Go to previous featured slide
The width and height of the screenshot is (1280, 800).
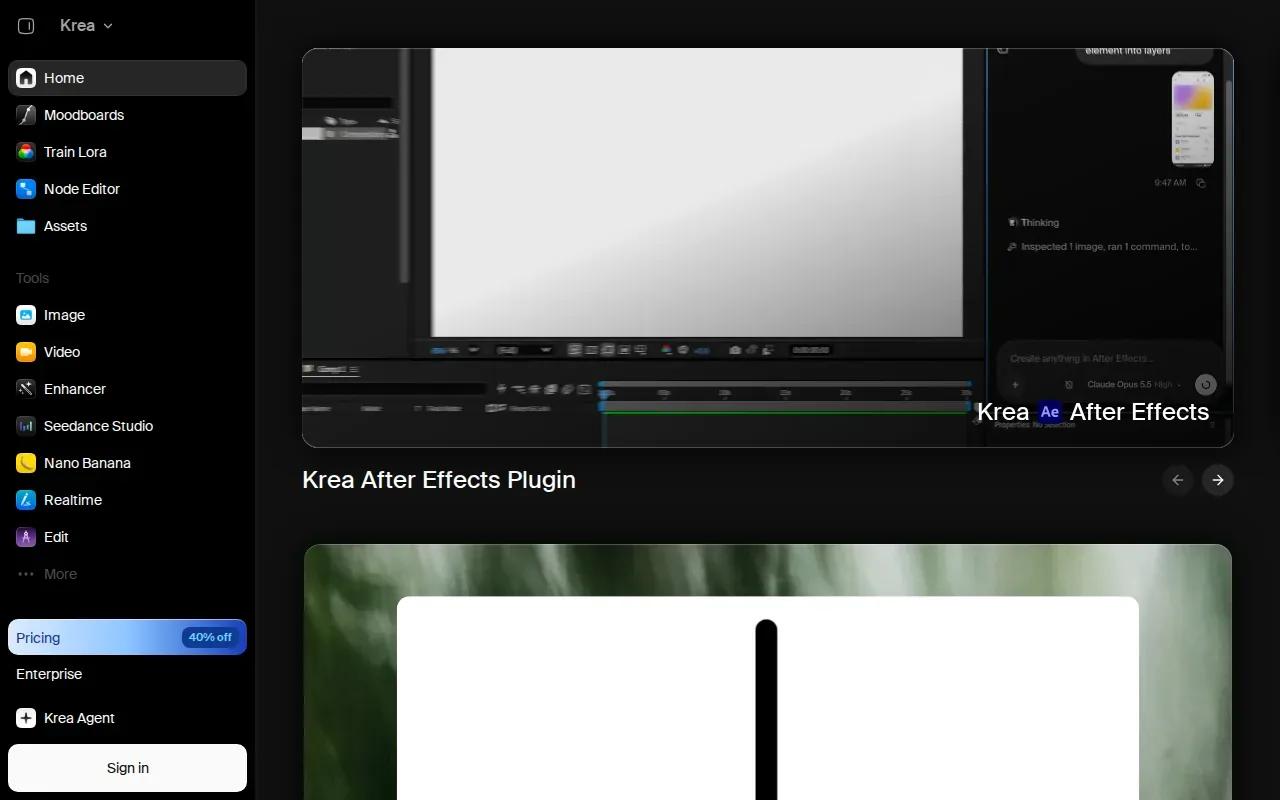pos(1178,480)
